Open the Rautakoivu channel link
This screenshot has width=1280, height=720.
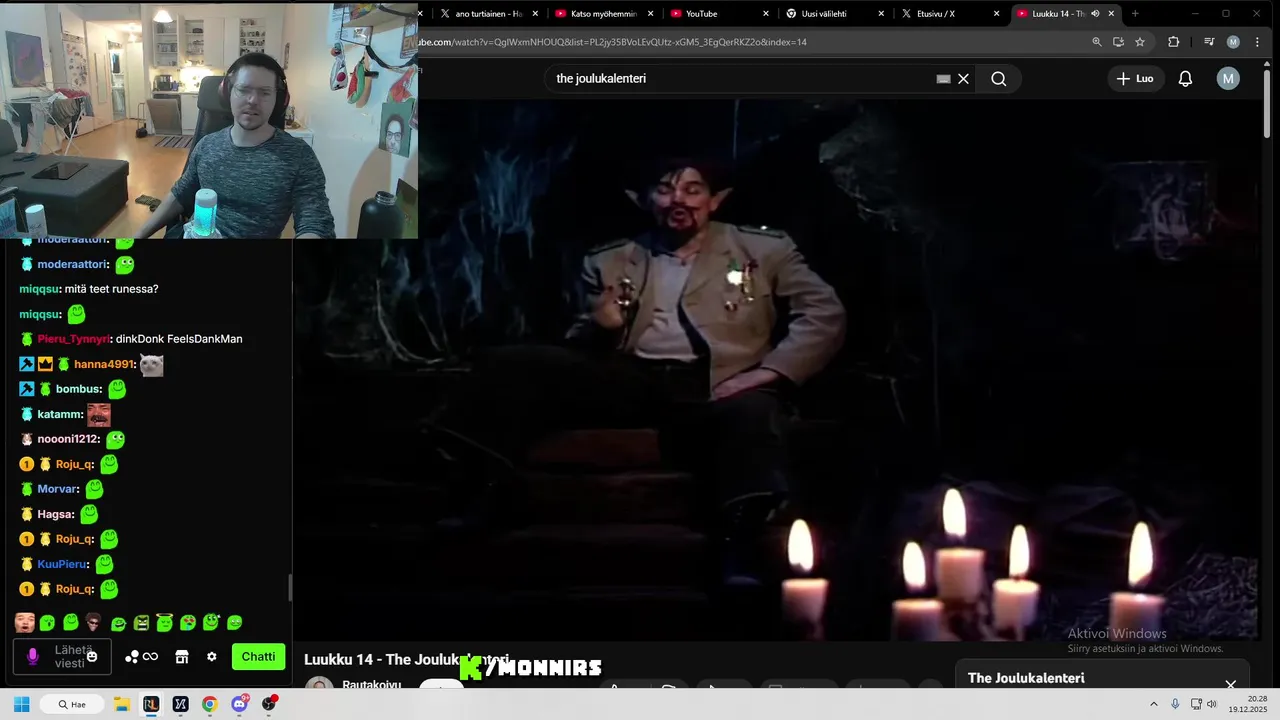[372, 685]
